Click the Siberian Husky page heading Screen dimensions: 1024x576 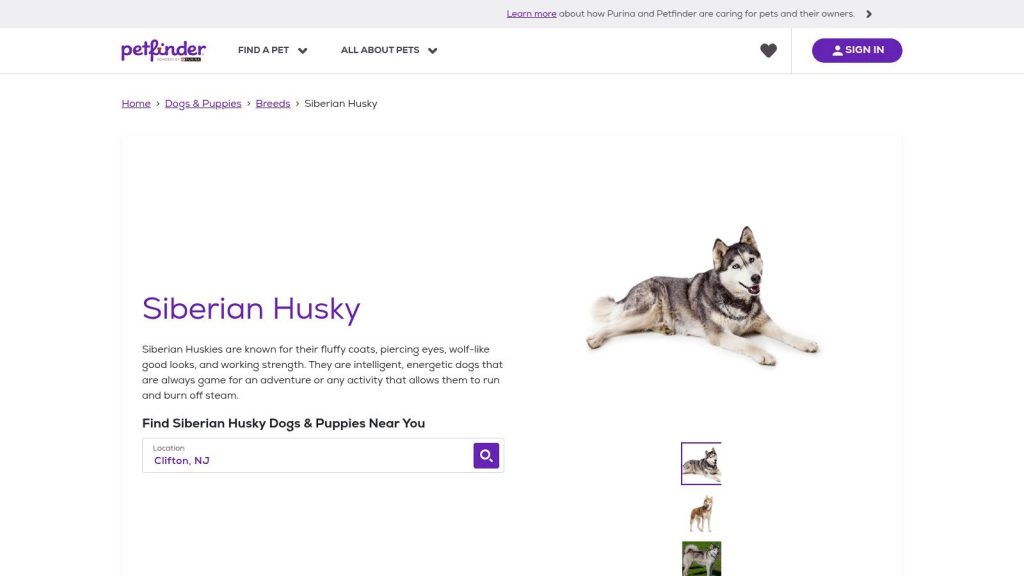[251, 309]
